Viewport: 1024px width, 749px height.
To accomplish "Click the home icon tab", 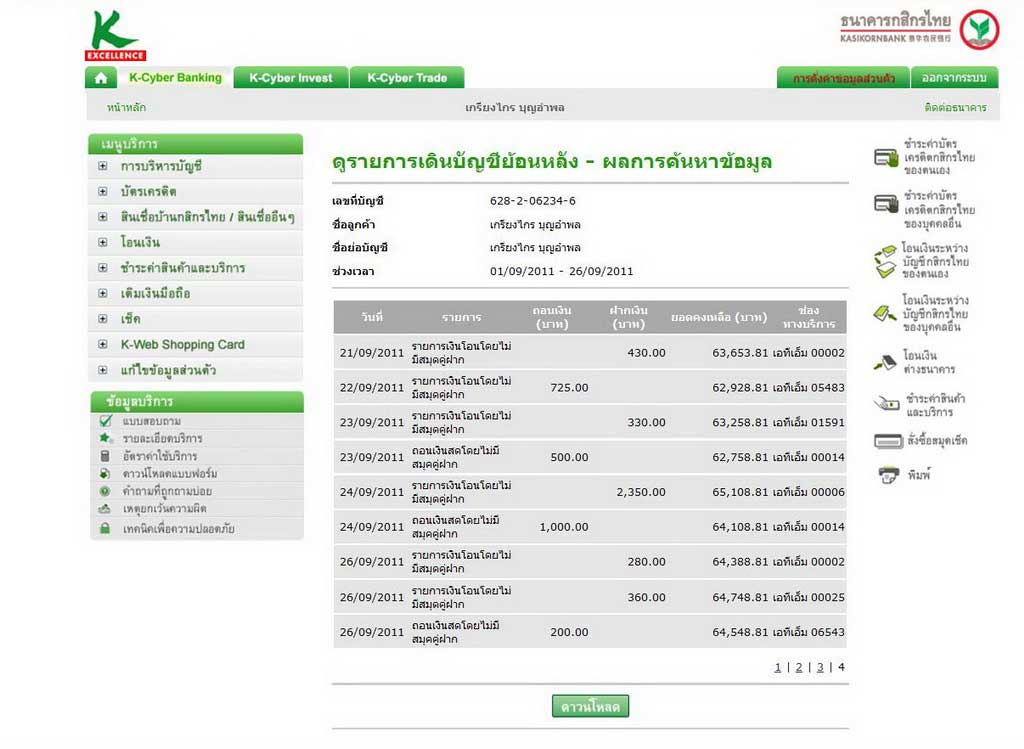I will click(x=100, y=78).
